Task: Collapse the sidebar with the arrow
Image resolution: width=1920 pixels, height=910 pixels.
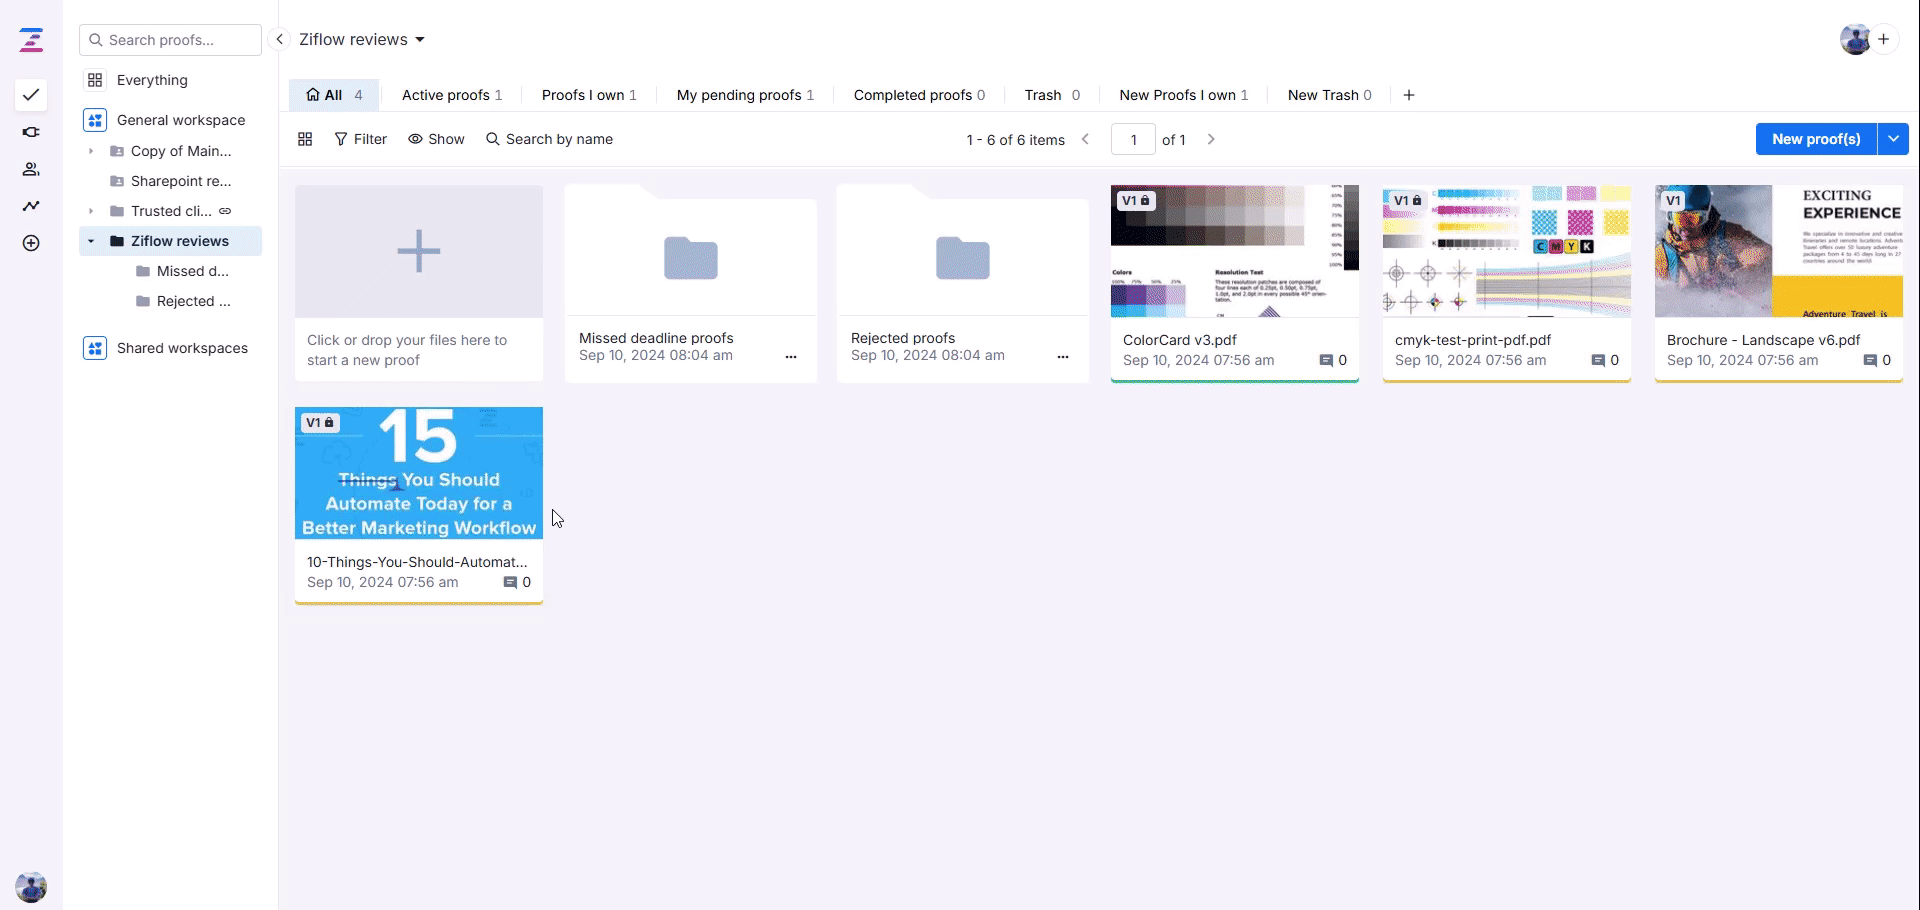Action: [x=280, y=39]
